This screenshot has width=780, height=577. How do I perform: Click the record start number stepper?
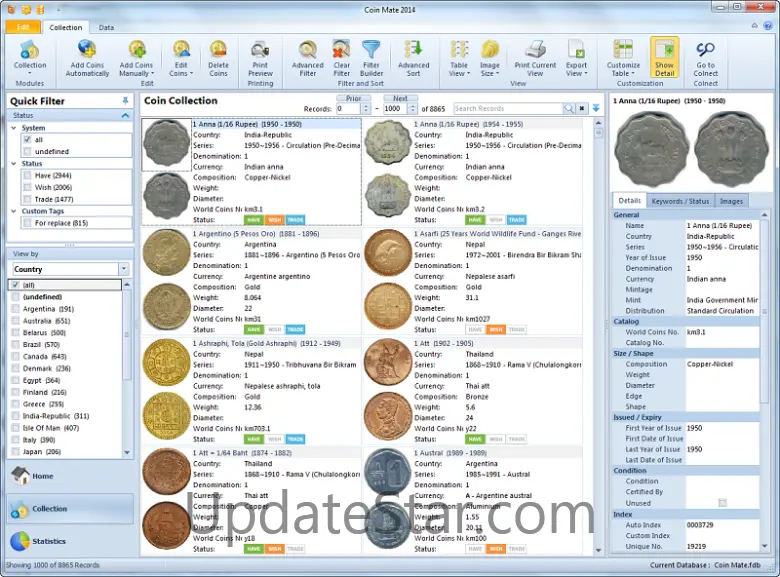366,108
